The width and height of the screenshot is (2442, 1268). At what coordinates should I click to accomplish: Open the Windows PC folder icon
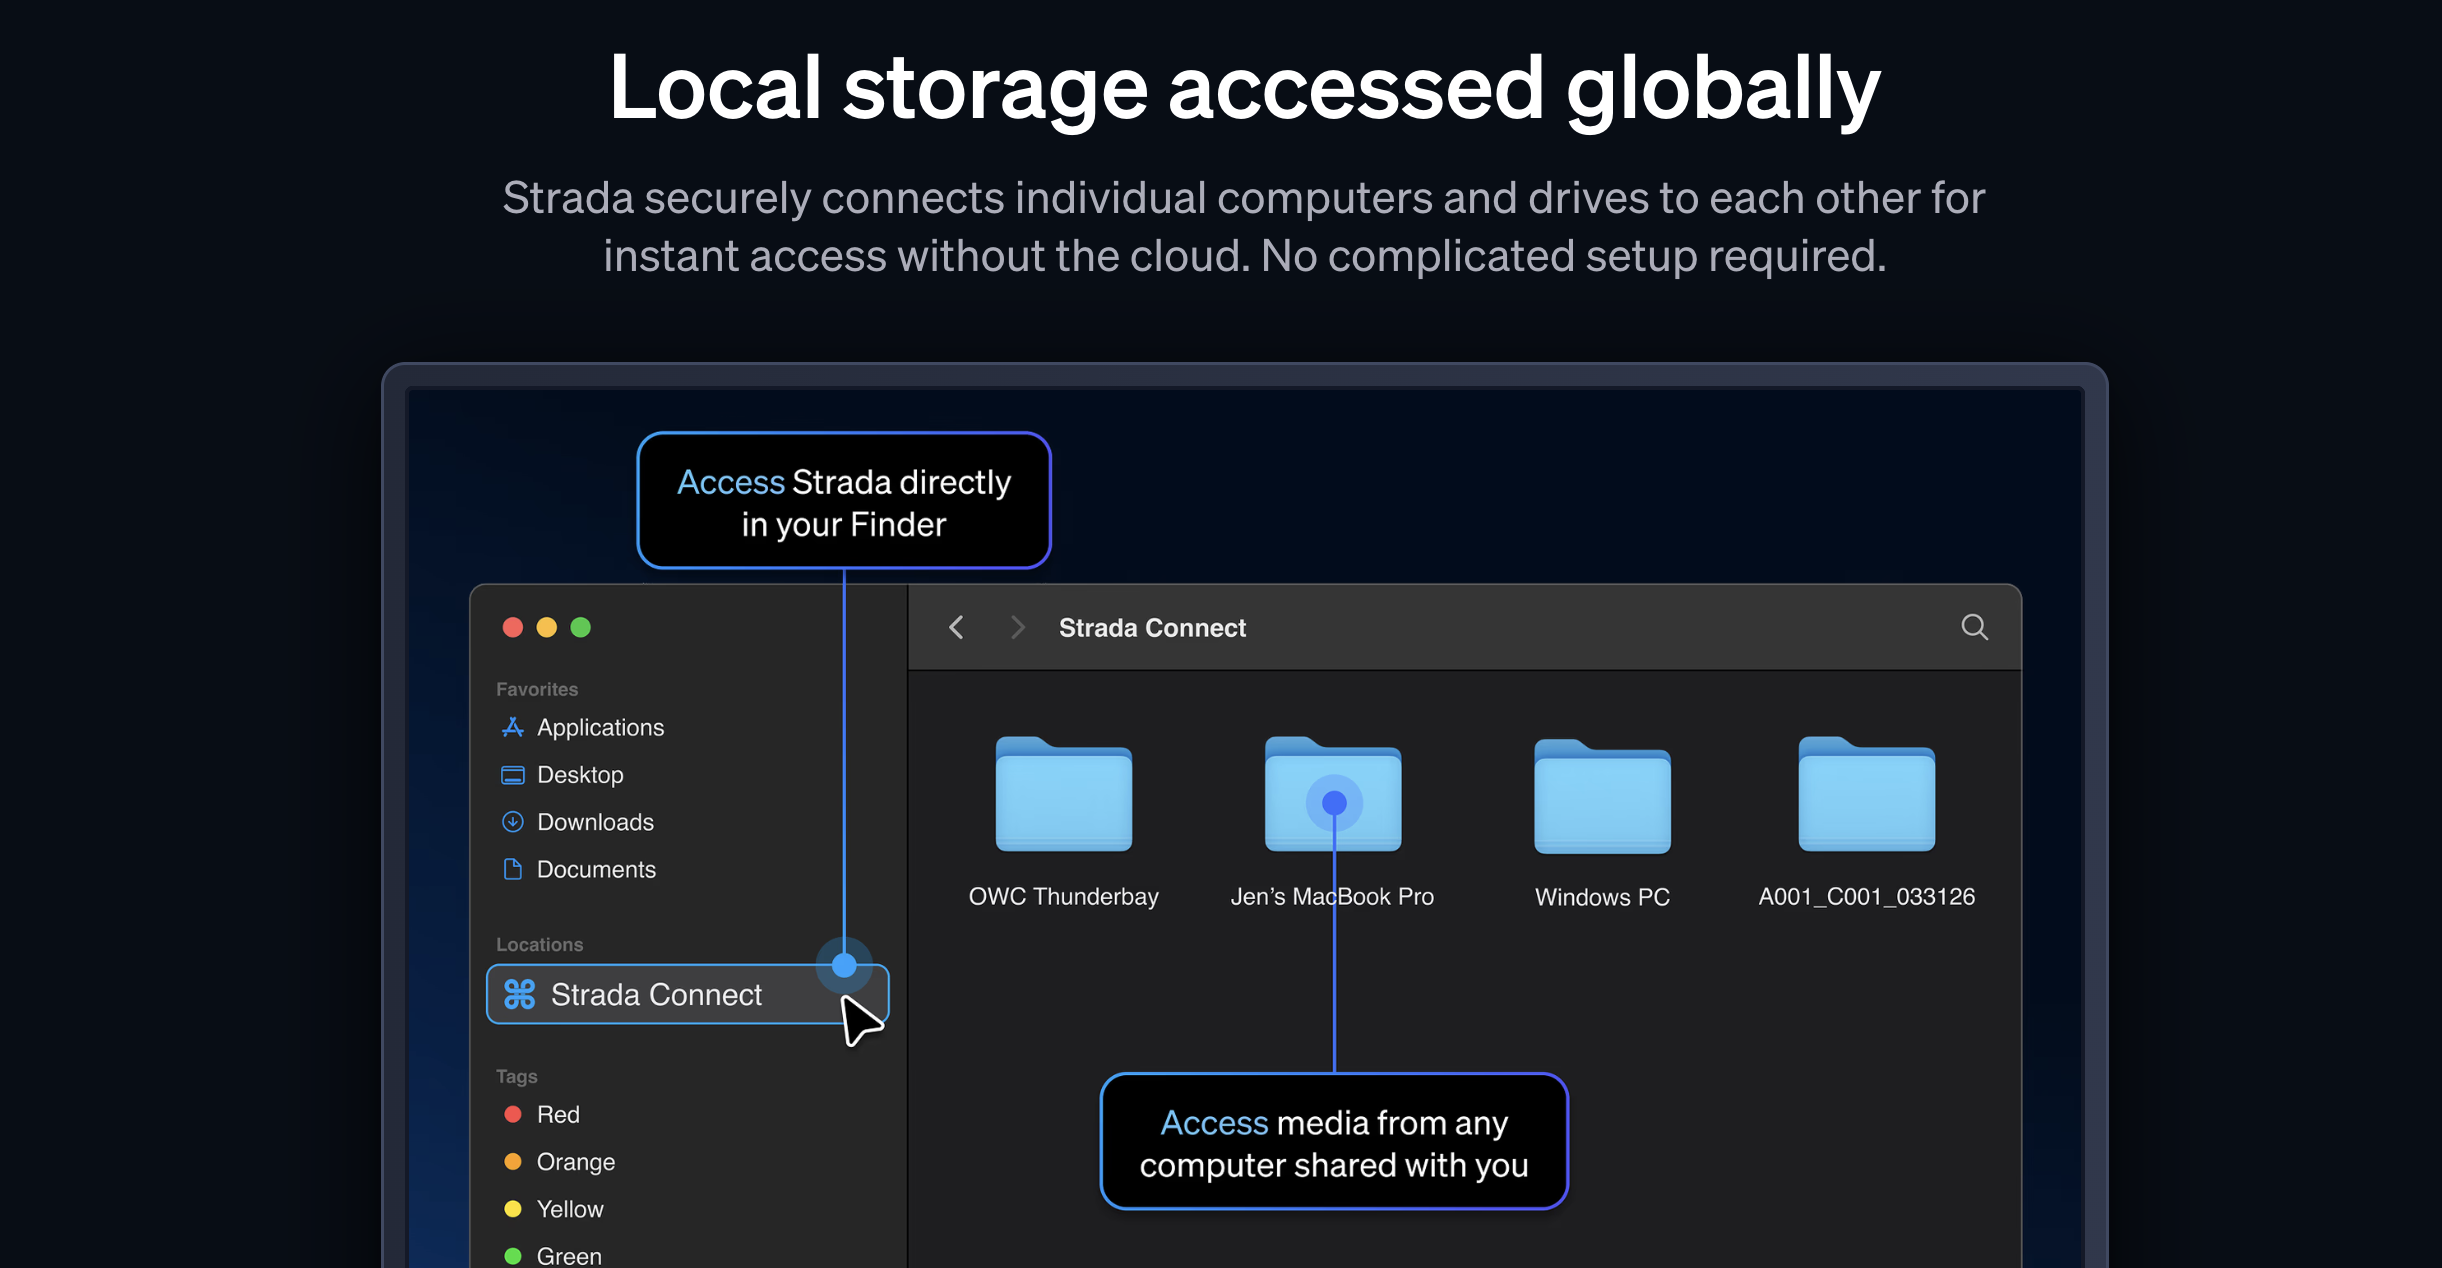(x=1602, y=796)
